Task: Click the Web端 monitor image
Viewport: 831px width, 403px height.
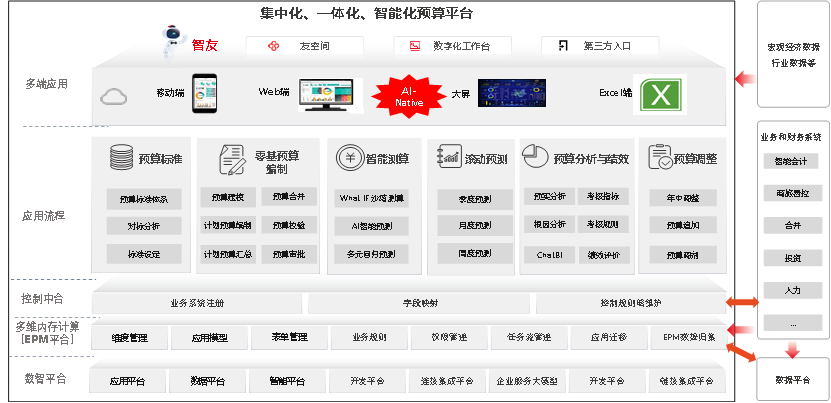Action: pyautogui.click(x=326, y=95)
